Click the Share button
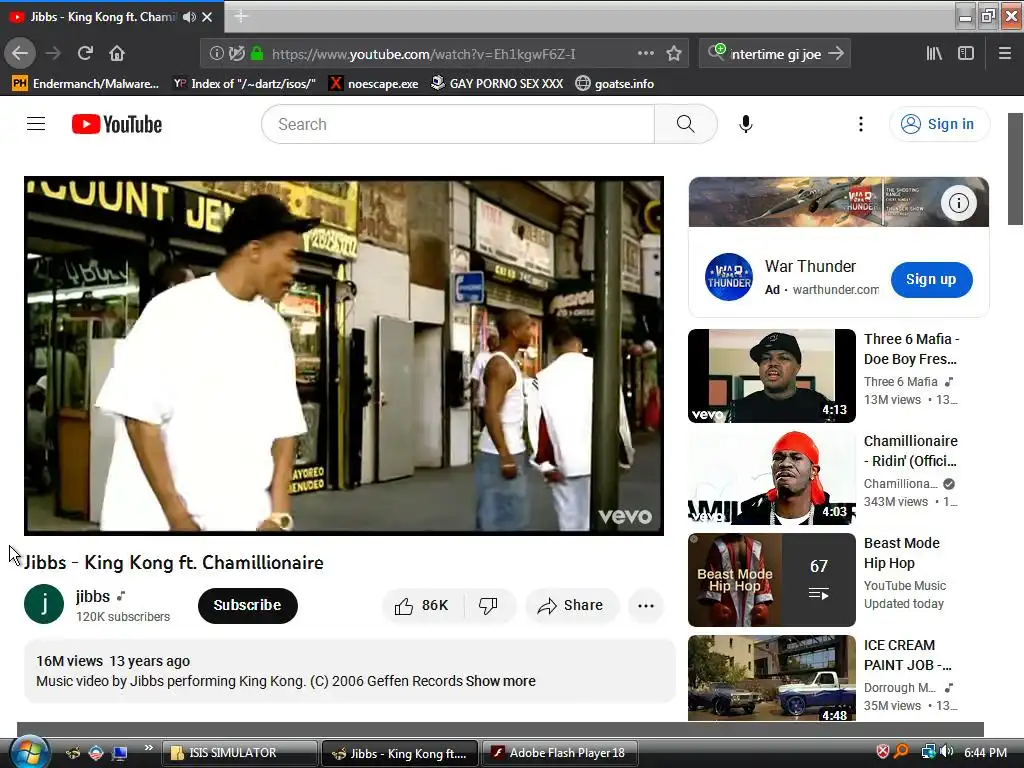 click(571, 605)
